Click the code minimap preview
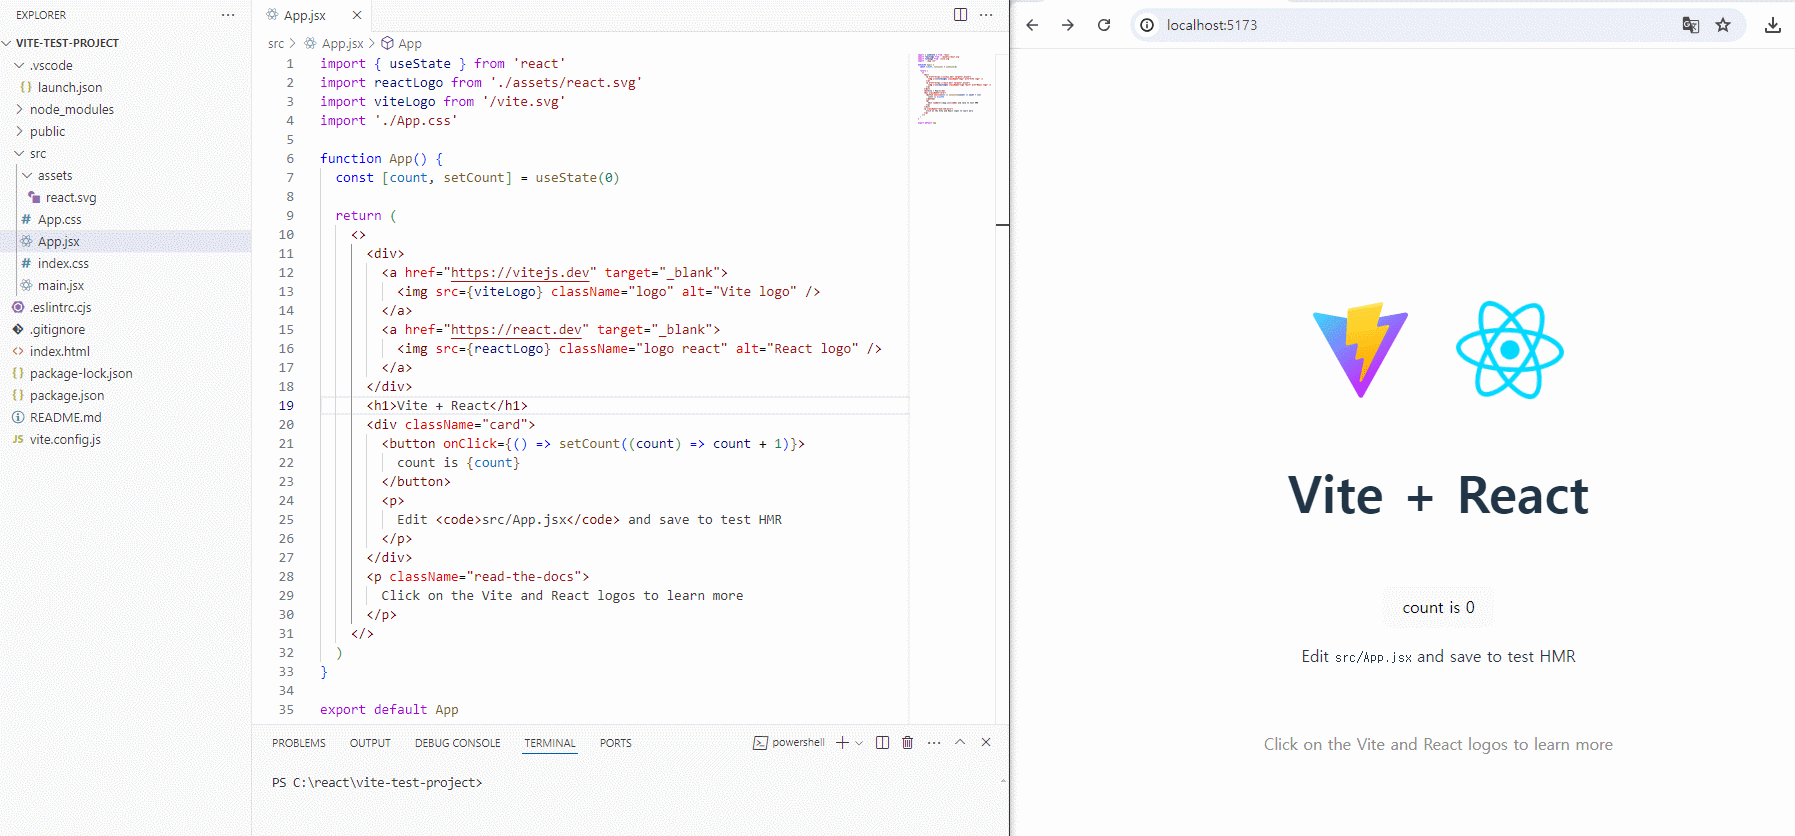Viewport: 1795px width, 836px height. (x=953, y=89)
